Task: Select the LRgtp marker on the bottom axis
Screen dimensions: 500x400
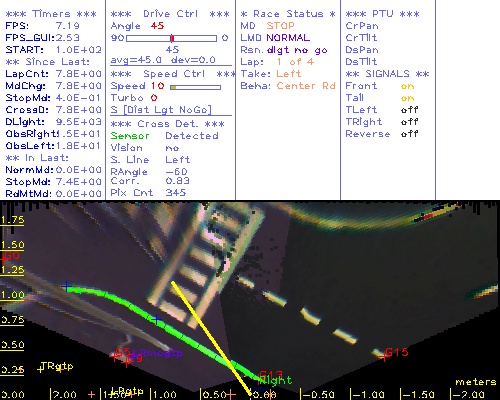Action: (127, 391)
